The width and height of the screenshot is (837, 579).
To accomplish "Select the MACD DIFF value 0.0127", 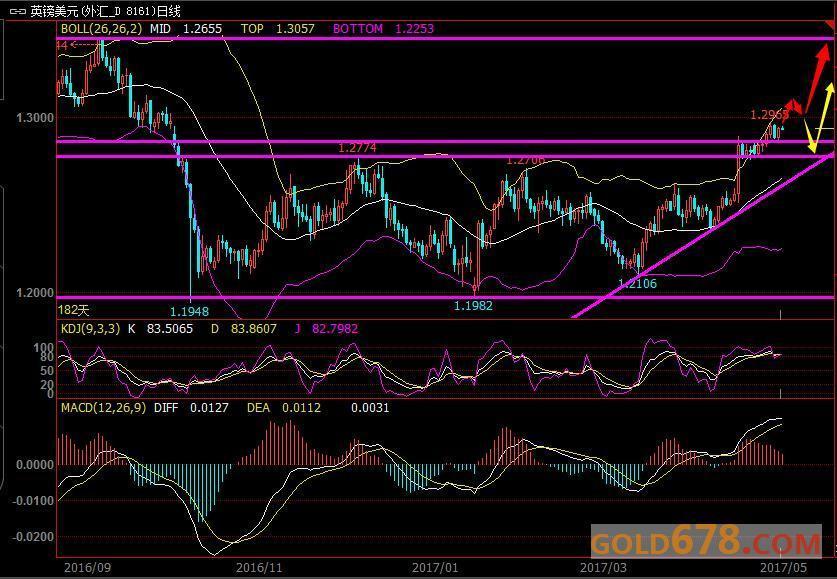I will [209, 408].
